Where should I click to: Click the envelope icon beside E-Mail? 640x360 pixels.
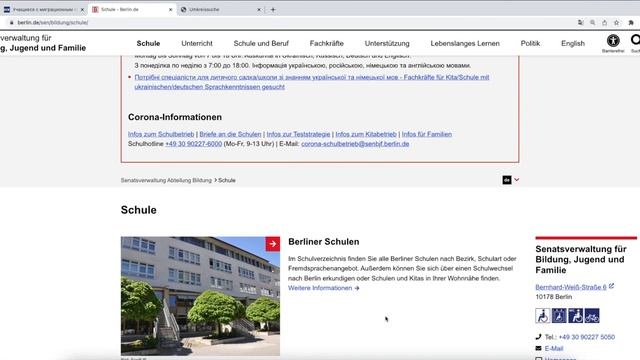tap(538, 348)
